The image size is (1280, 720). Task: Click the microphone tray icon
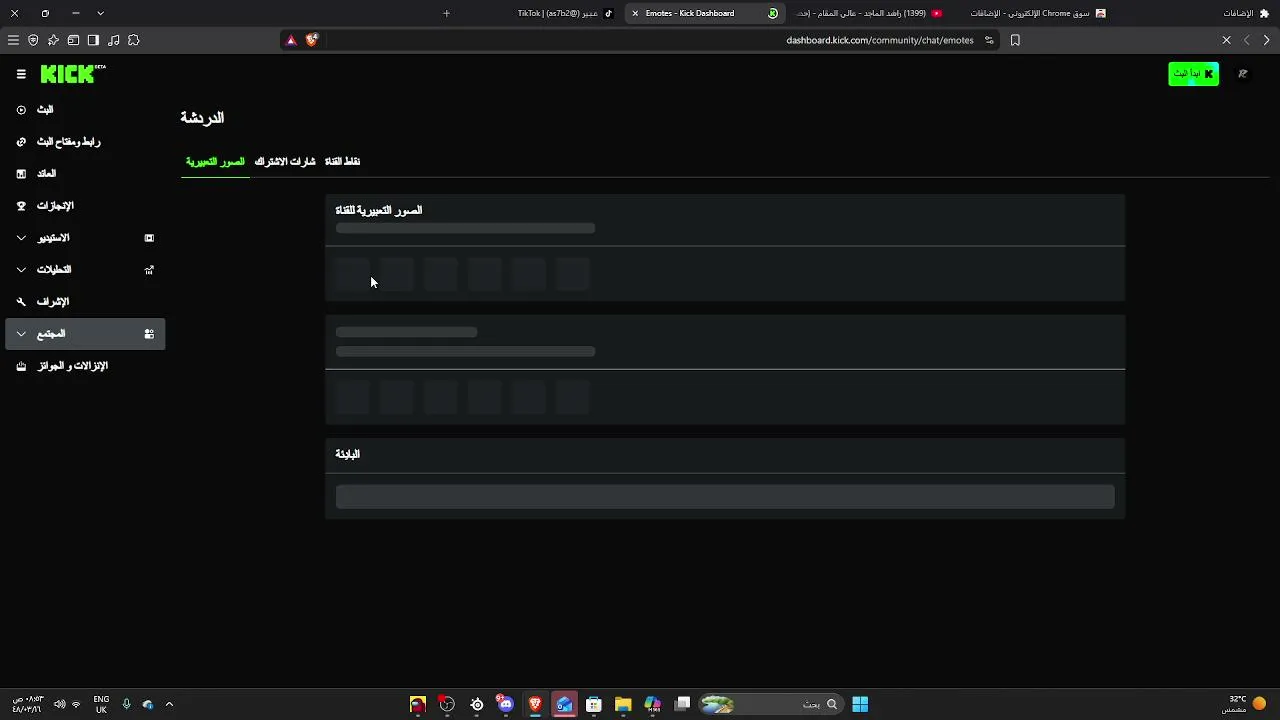(126, 705)
